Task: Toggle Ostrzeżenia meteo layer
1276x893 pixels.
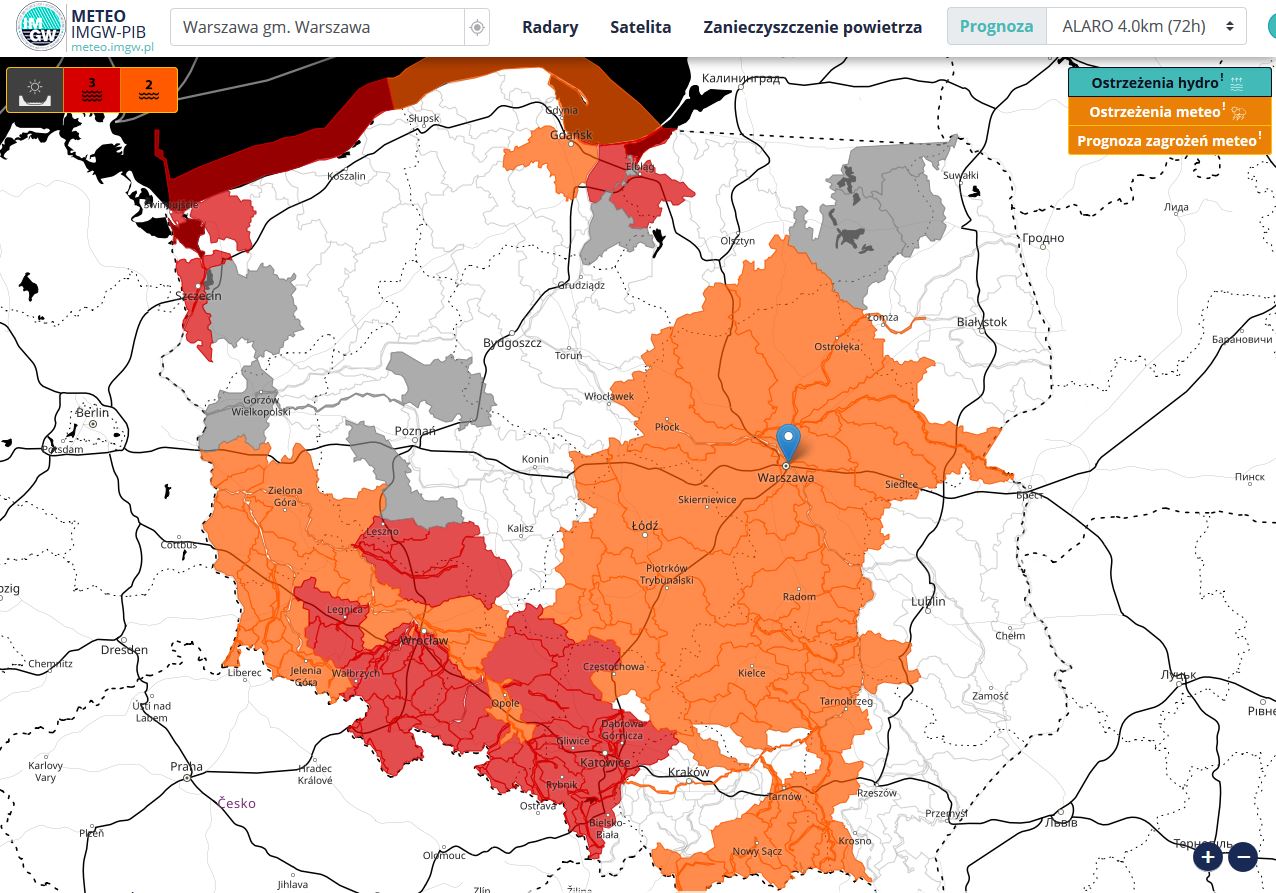Action: click(1169, 112)
